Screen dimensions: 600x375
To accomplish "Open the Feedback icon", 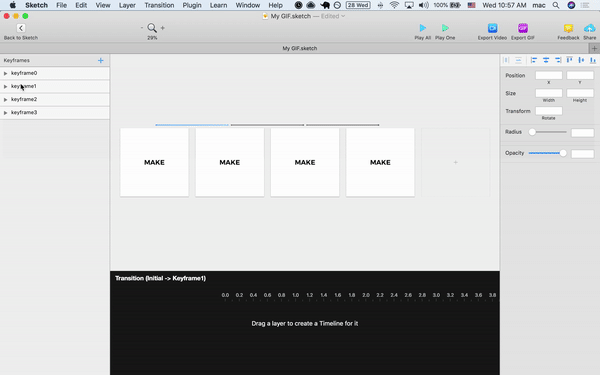I will point(568,28).
